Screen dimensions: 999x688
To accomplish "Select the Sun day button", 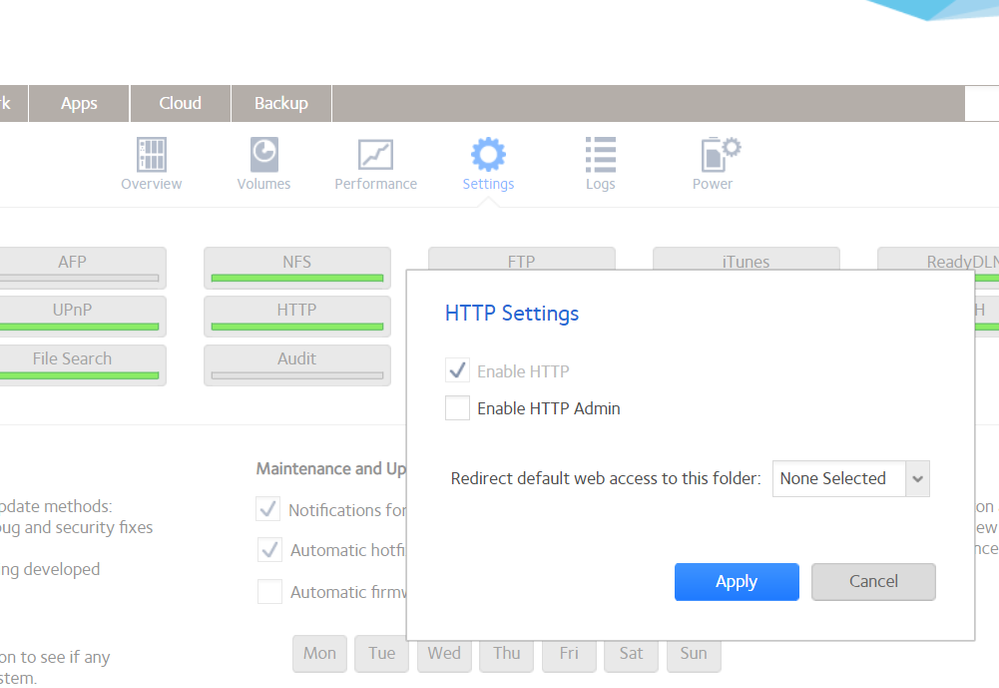I will point(694,656).
